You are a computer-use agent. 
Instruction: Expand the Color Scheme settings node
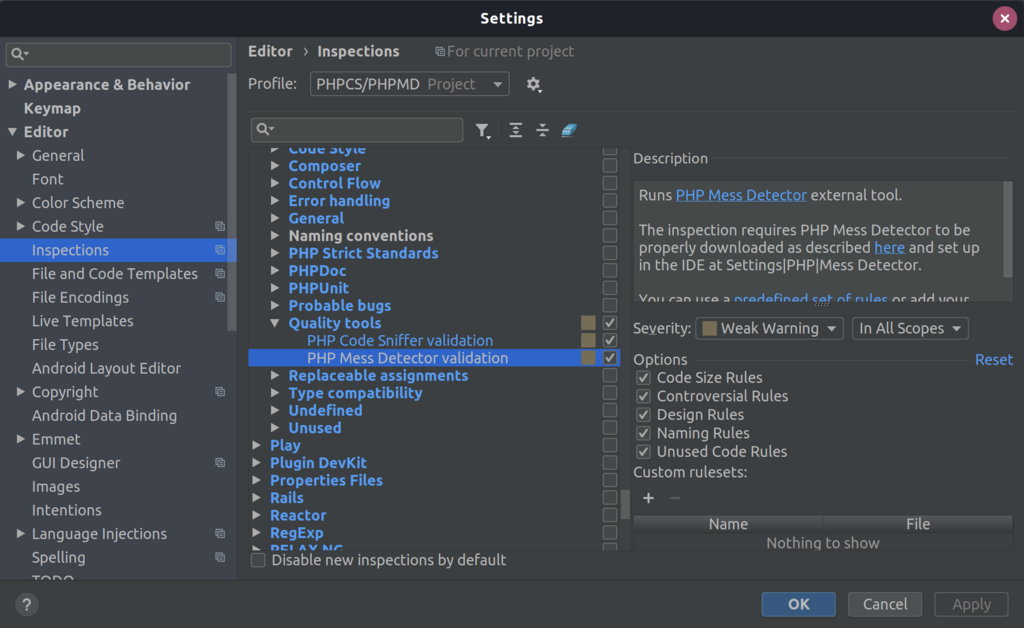point(20,202)
